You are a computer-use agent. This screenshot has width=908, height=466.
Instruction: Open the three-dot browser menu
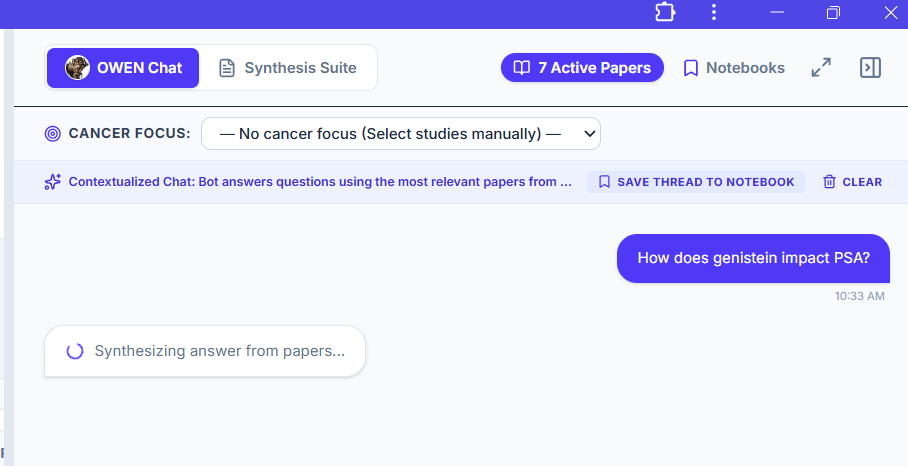click(714, 12)
